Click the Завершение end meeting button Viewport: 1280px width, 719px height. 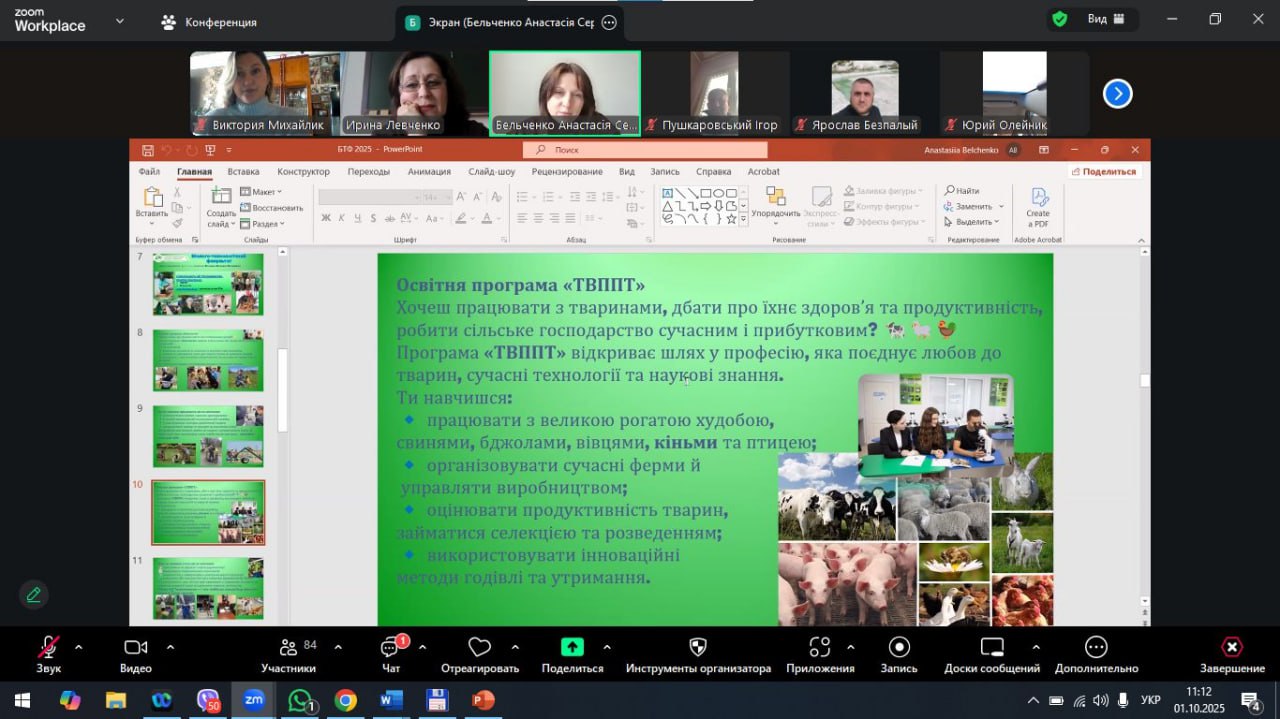click(1232, 647)
